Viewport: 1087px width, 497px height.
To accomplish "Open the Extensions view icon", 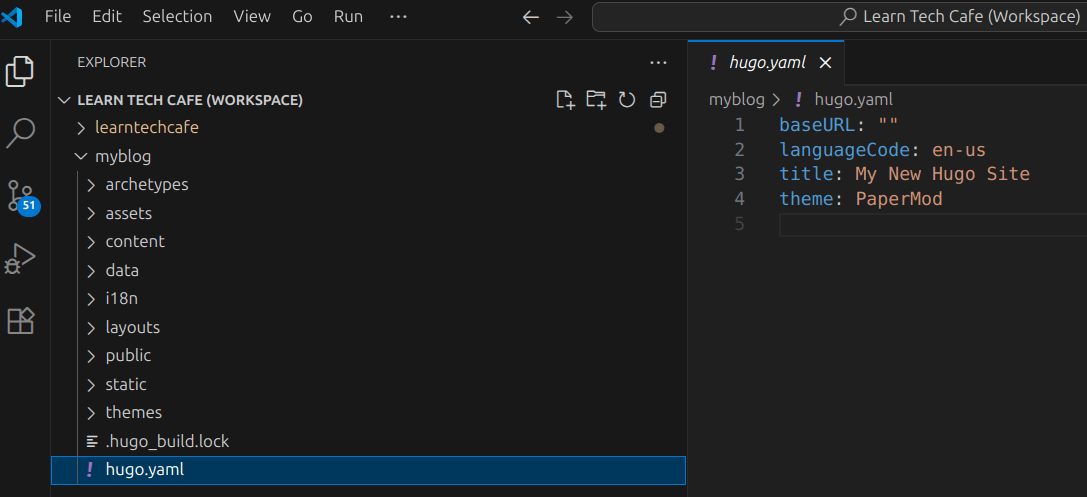I will tap(20, 321).
